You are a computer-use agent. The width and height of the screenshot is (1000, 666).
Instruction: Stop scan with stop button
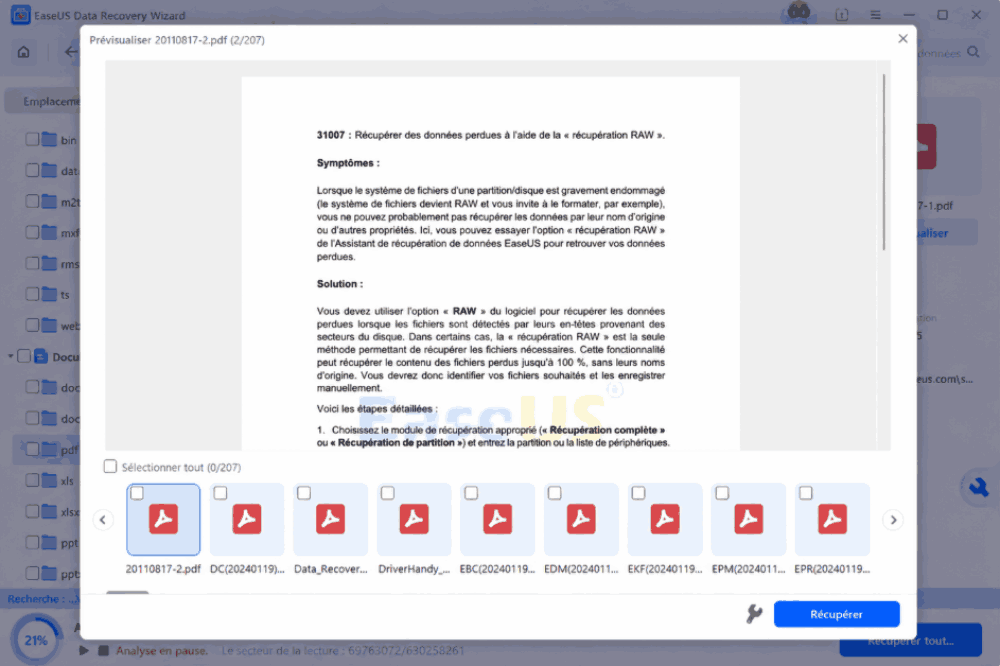[103, 651]
